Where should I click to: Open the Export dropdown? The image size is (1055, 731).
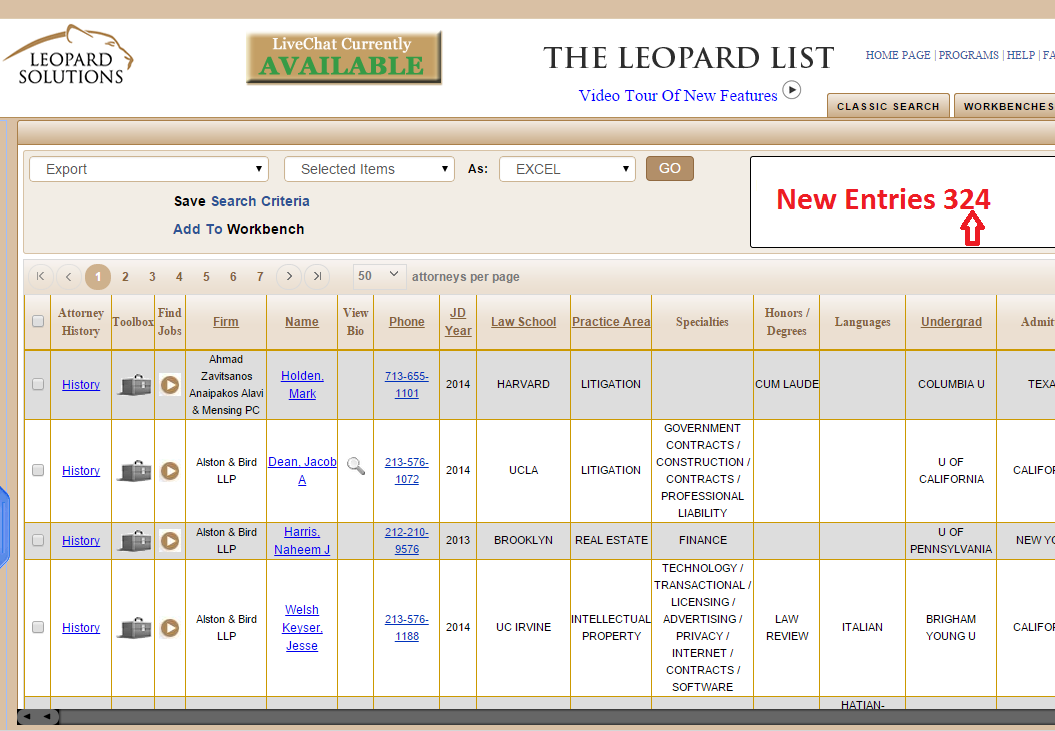[x=149, y=169]
